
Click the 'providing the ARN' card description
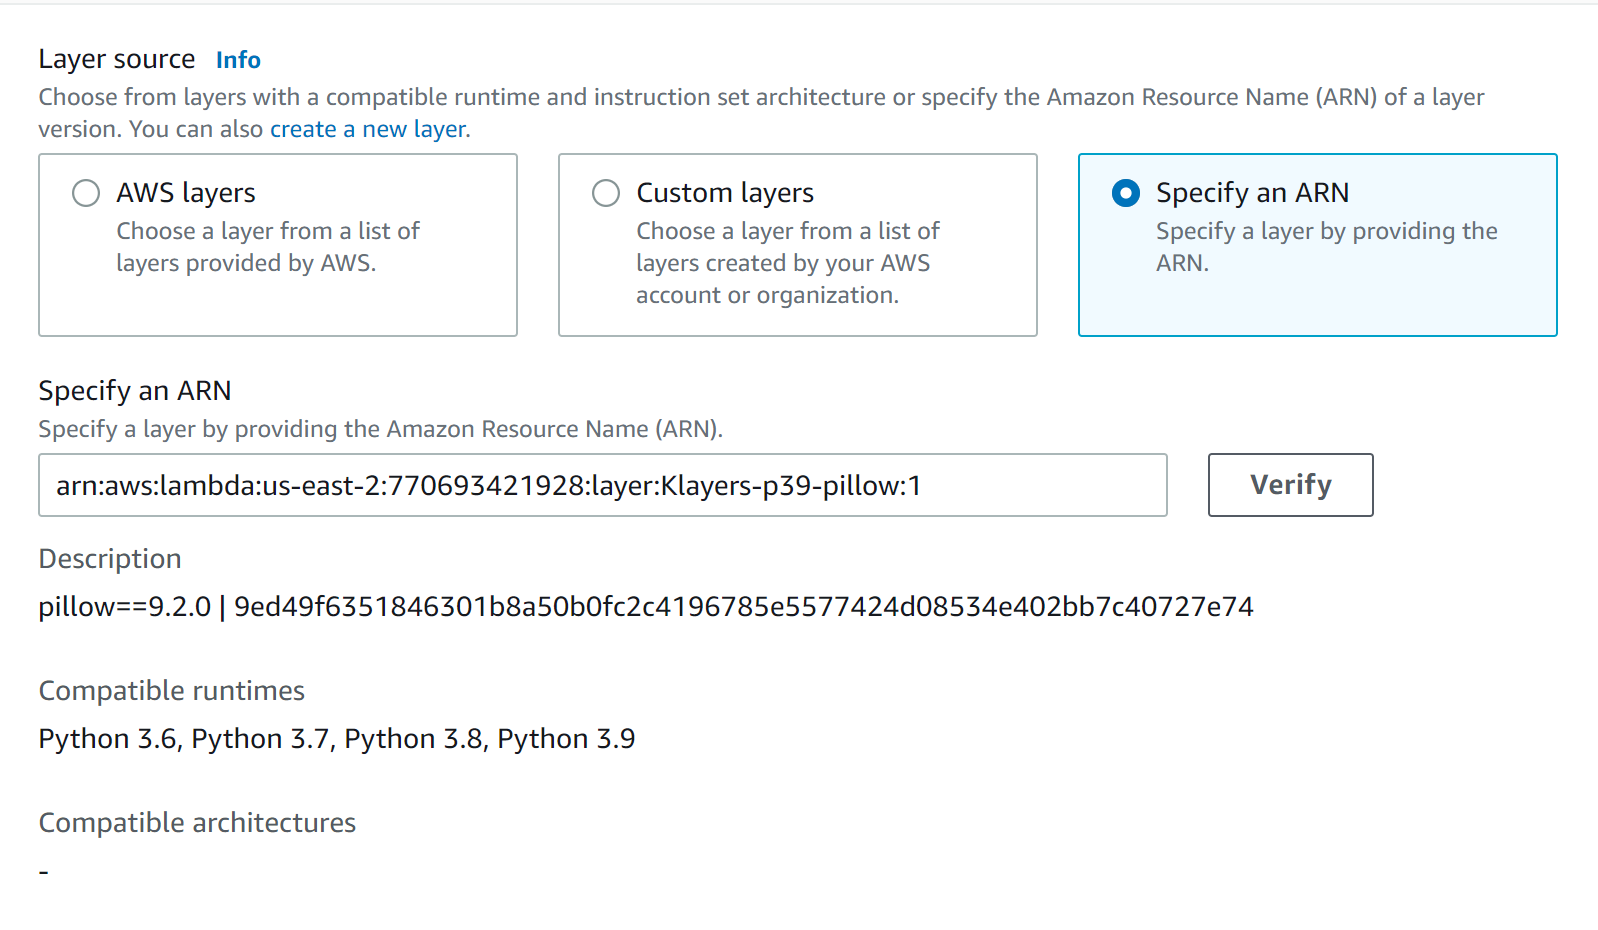pos(1326,247)
